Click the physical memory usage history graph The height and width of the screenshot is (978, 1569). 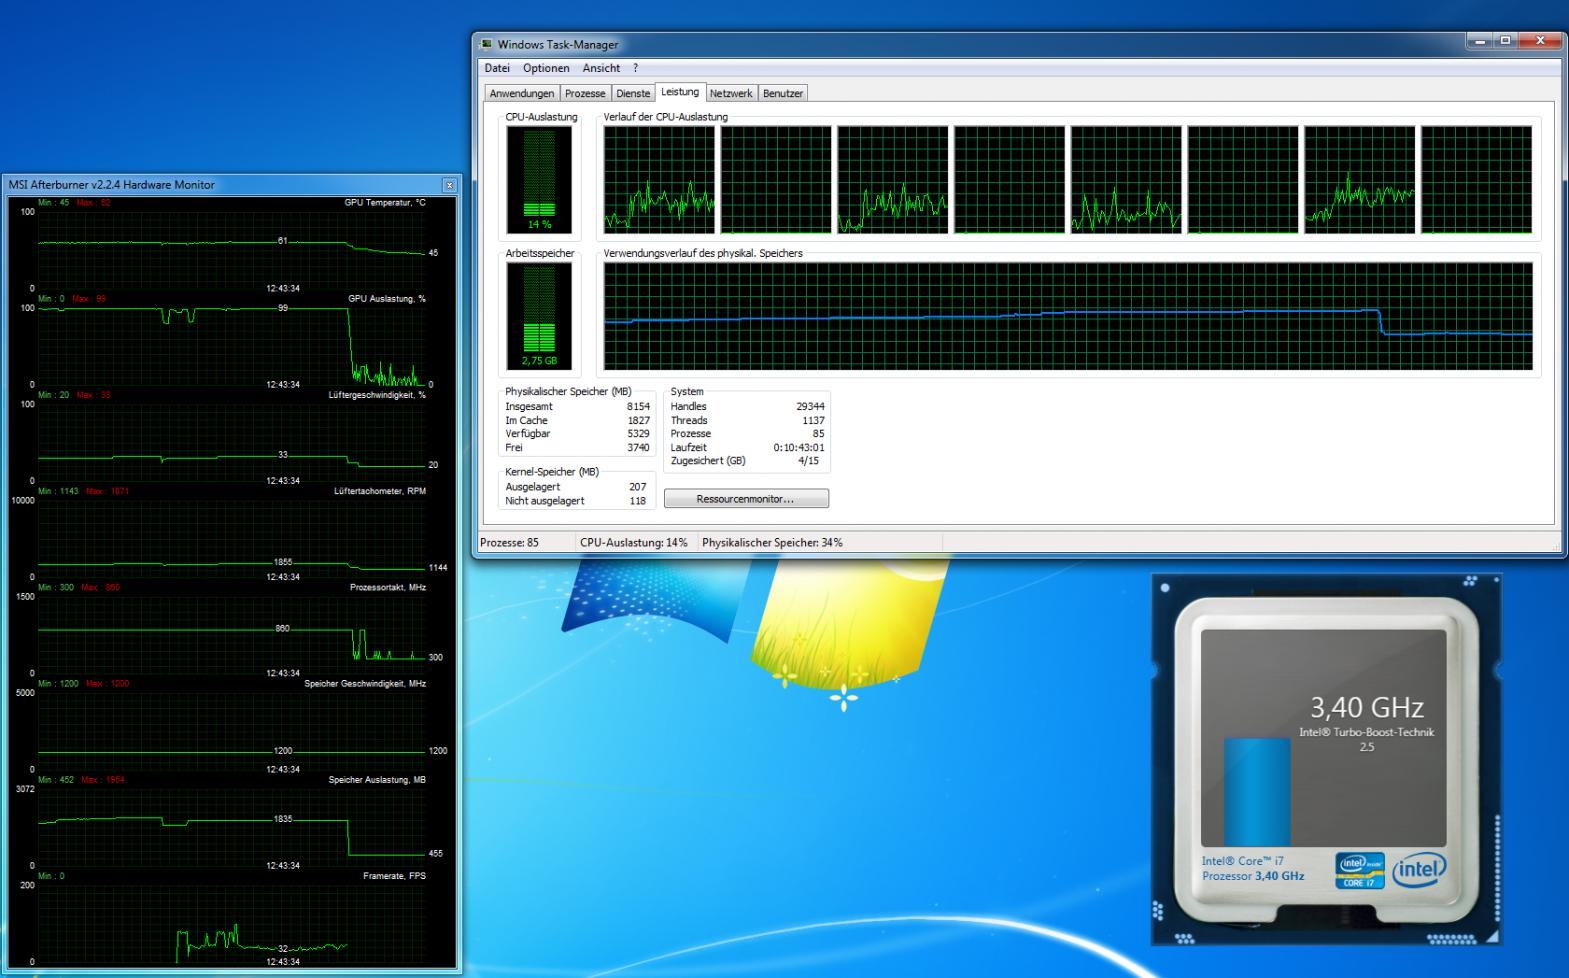1068,316
